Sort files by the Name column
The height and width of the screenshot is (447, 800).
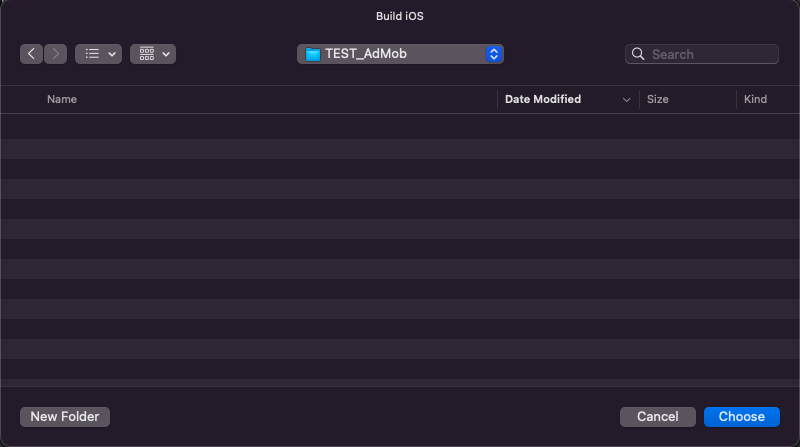coord(62,100)
